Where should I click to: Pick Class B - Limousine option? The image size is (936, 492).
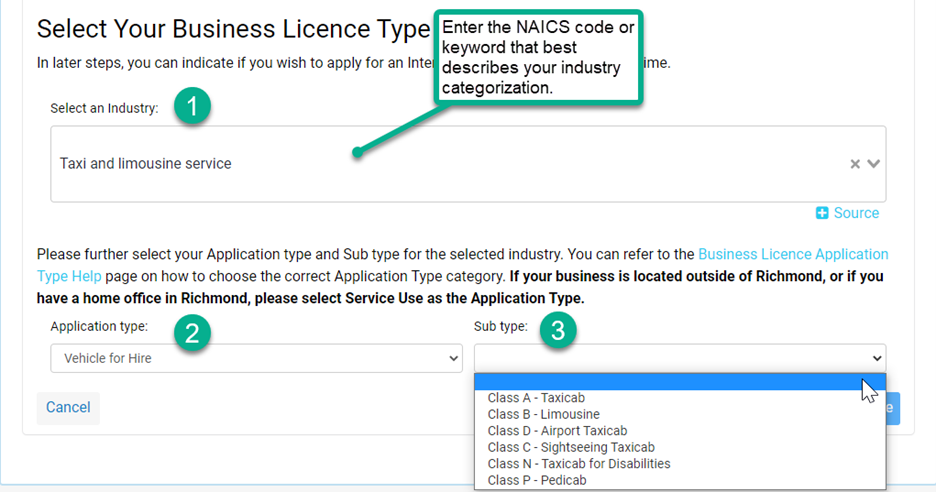pos(543,414)
